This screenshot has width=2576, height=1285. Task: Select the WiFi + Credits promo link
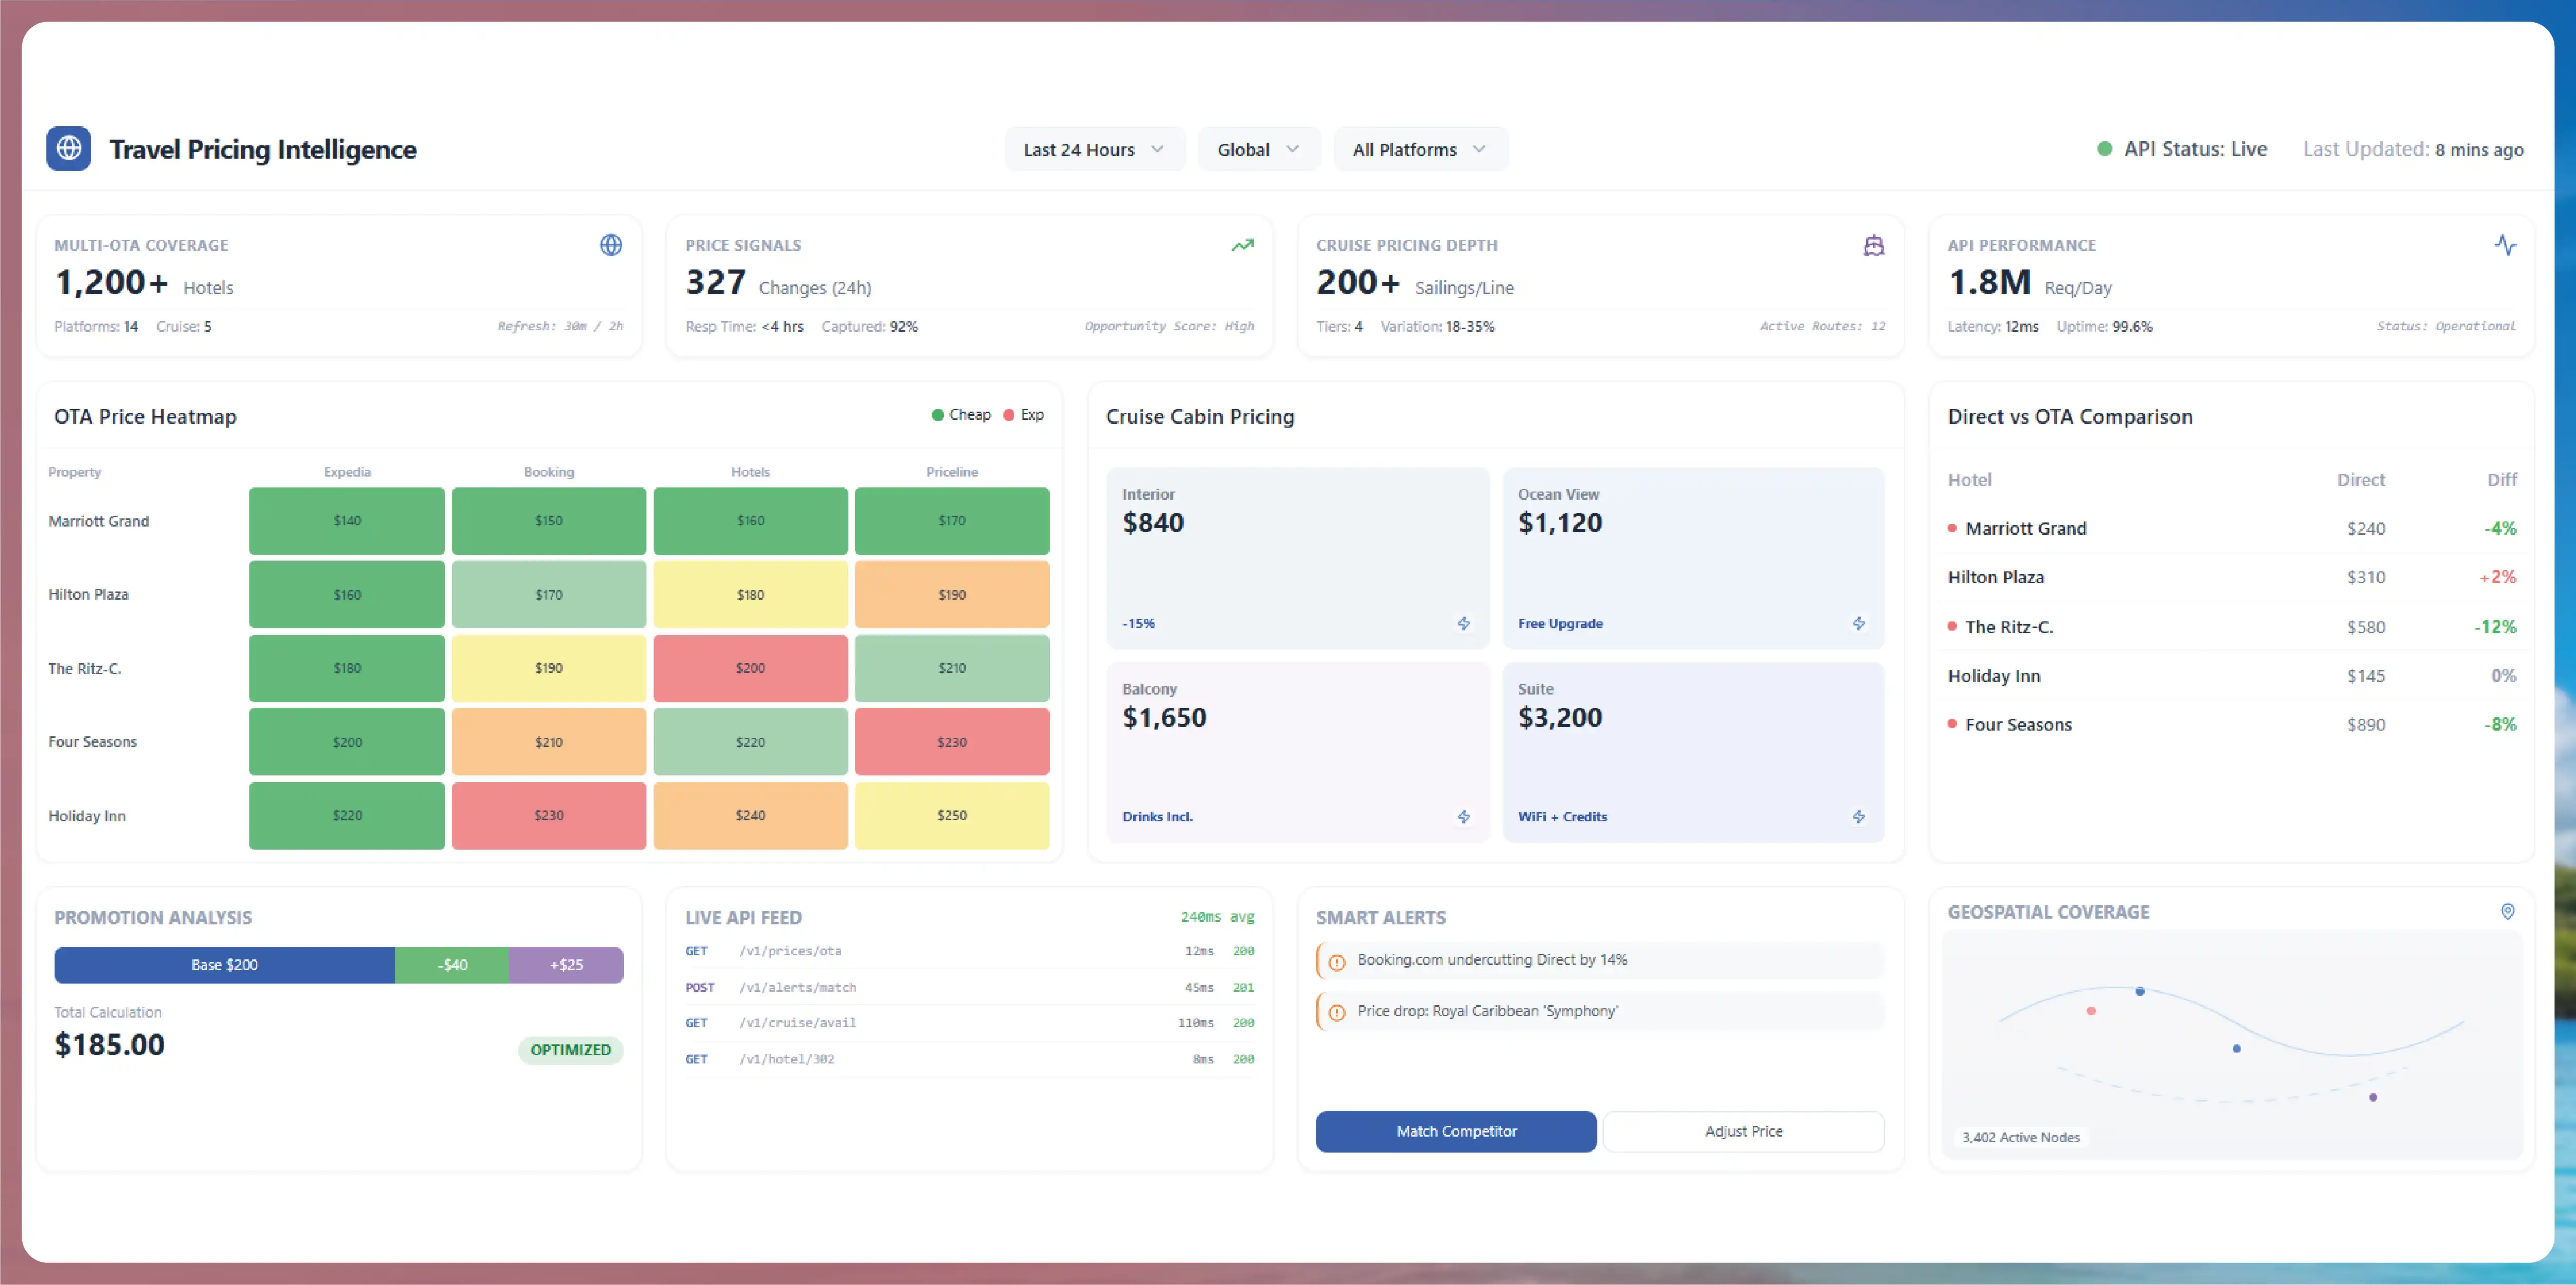pyautogui.click(x=1562, y=817)
